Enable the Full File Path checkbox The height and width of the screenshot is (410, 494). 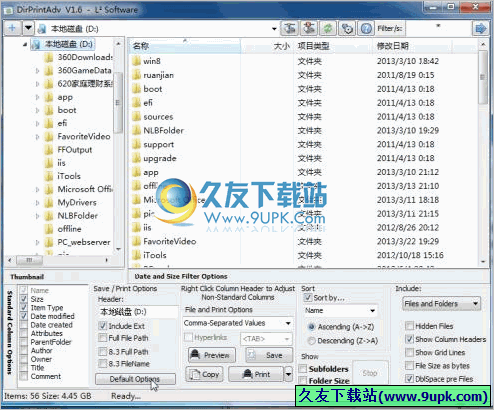click(103, 338)
